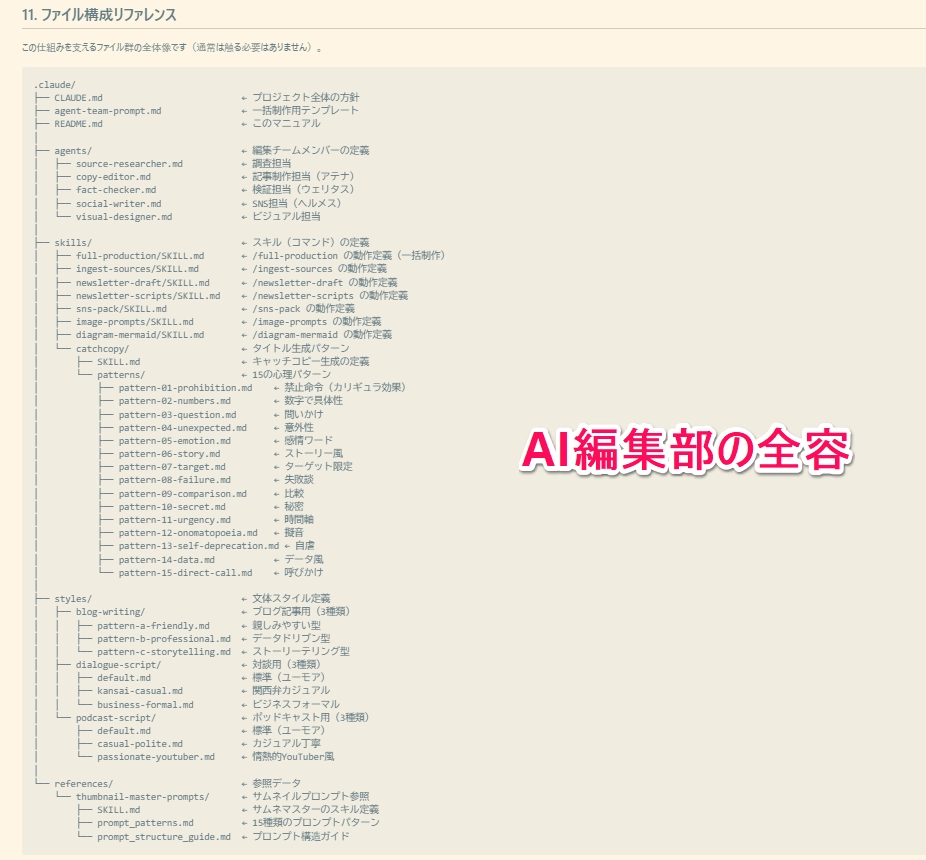Select "kansai-casual.md" file
Image resolution: width=926 pixels, height=860 pixels.
pyautogui.click(x=140, y=691)
